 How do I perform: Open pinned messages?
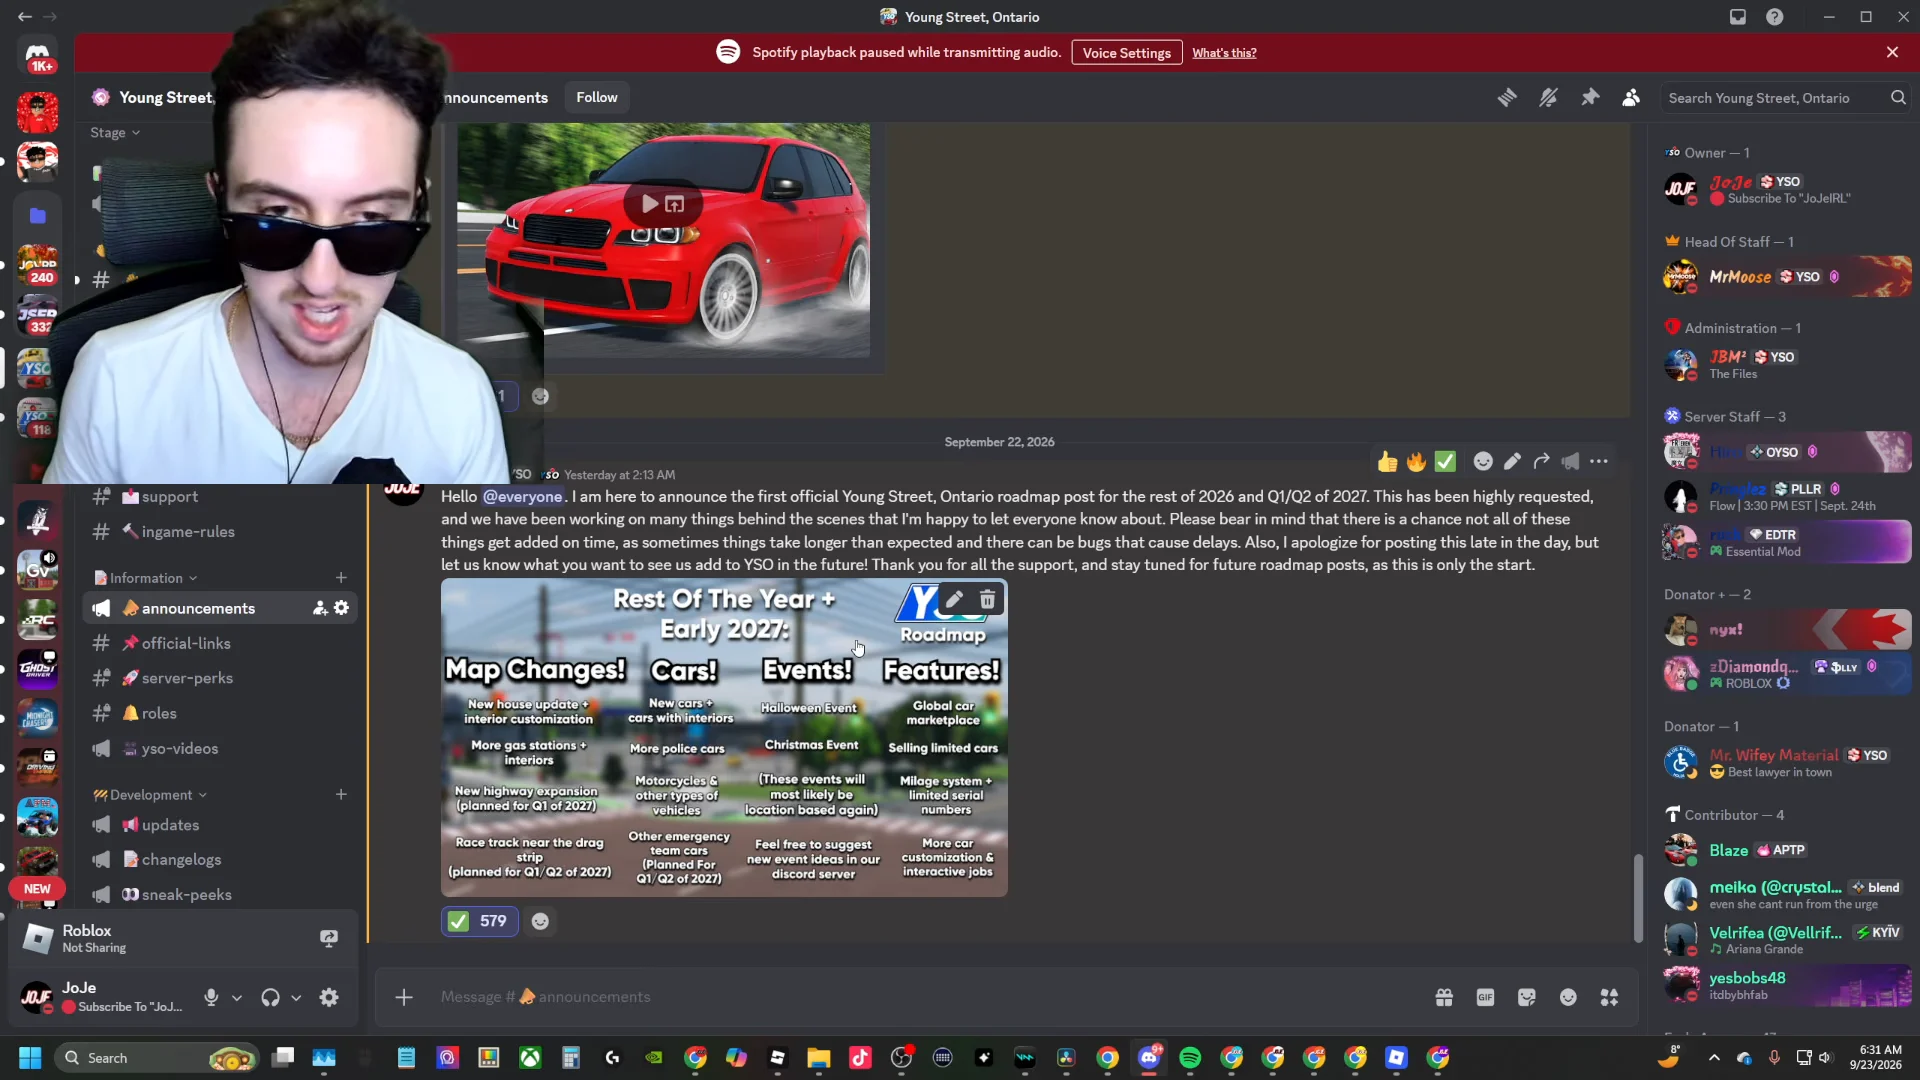coord(1590,97)
